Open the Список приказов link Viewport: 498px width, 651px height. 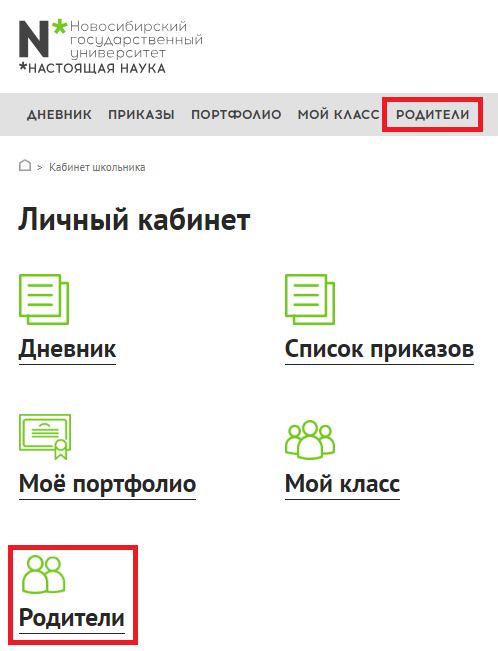click(379, 350)
